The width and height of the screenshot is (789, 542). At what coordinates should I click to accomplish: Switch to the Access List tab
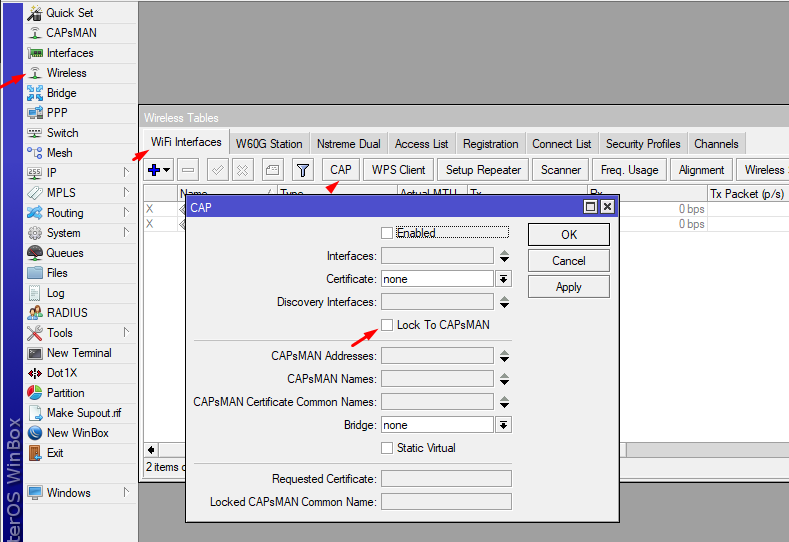[x=421, y=143]
